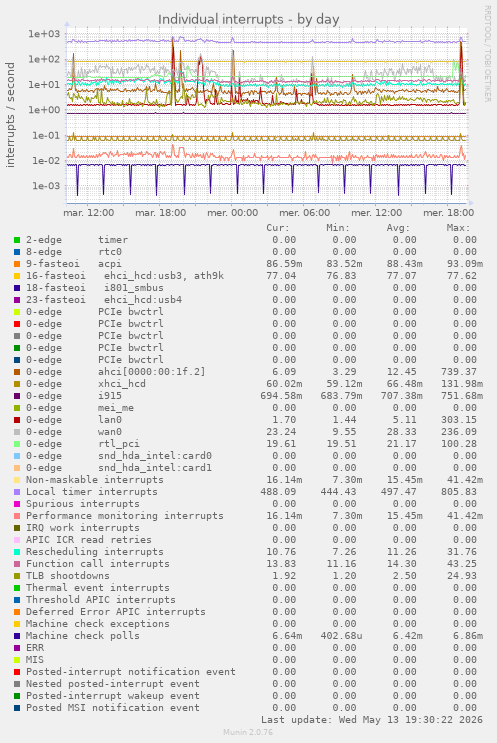
Task: Click the gray wan0 legend swatch
Action: coord(17,432)
